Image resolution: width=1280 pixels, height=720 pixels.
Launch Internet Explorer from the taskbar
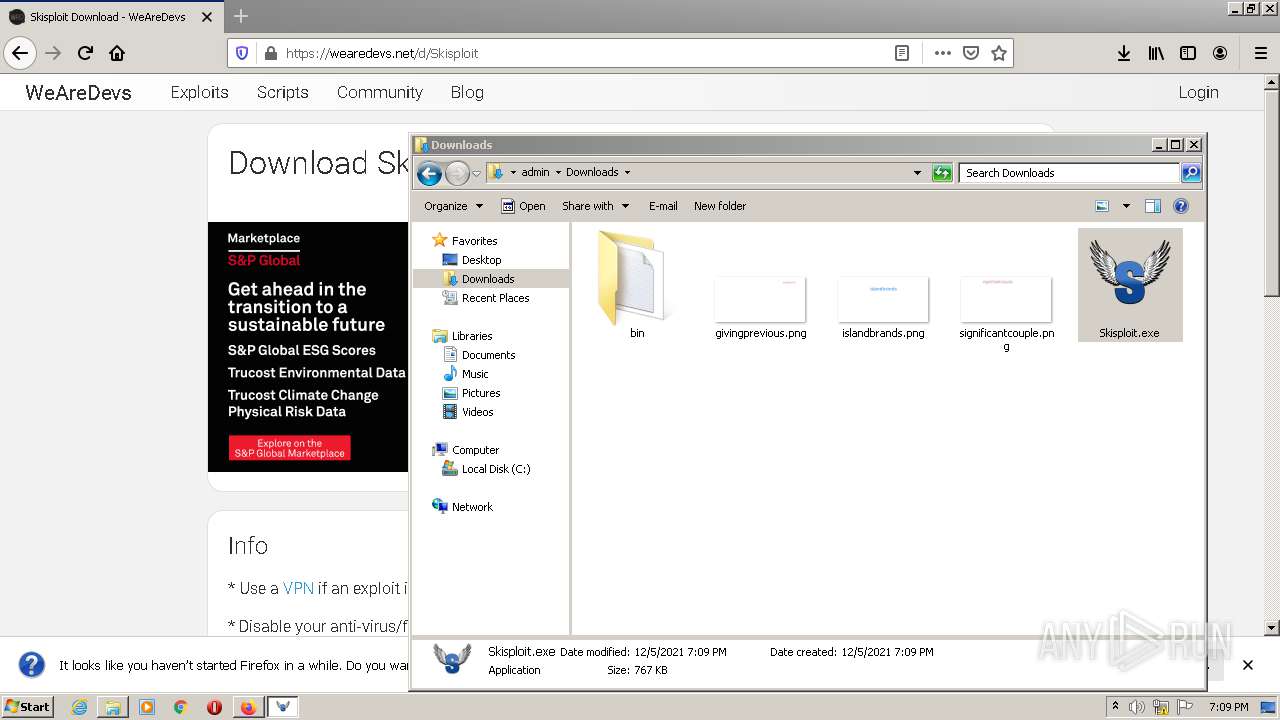[x=79, y=707]
